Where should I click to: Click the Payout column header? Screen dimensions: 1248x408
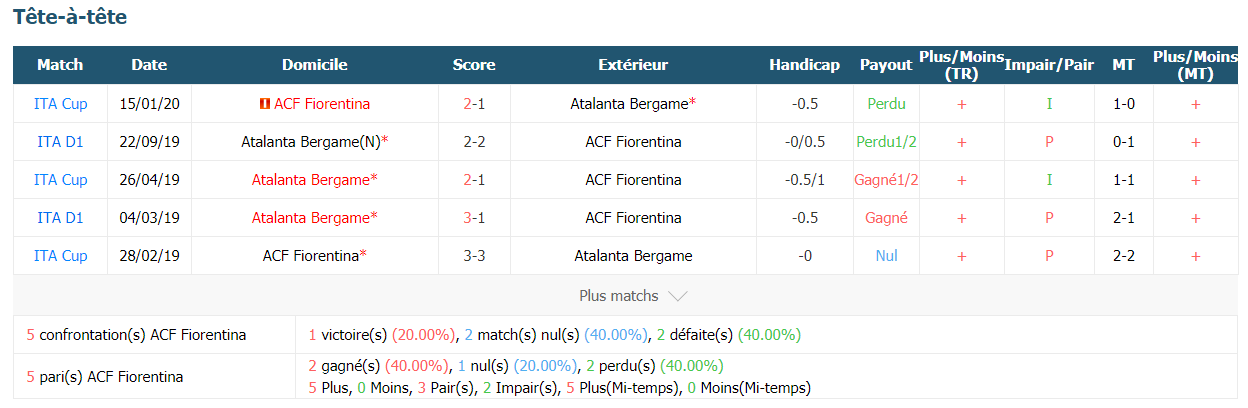[886, 65]
